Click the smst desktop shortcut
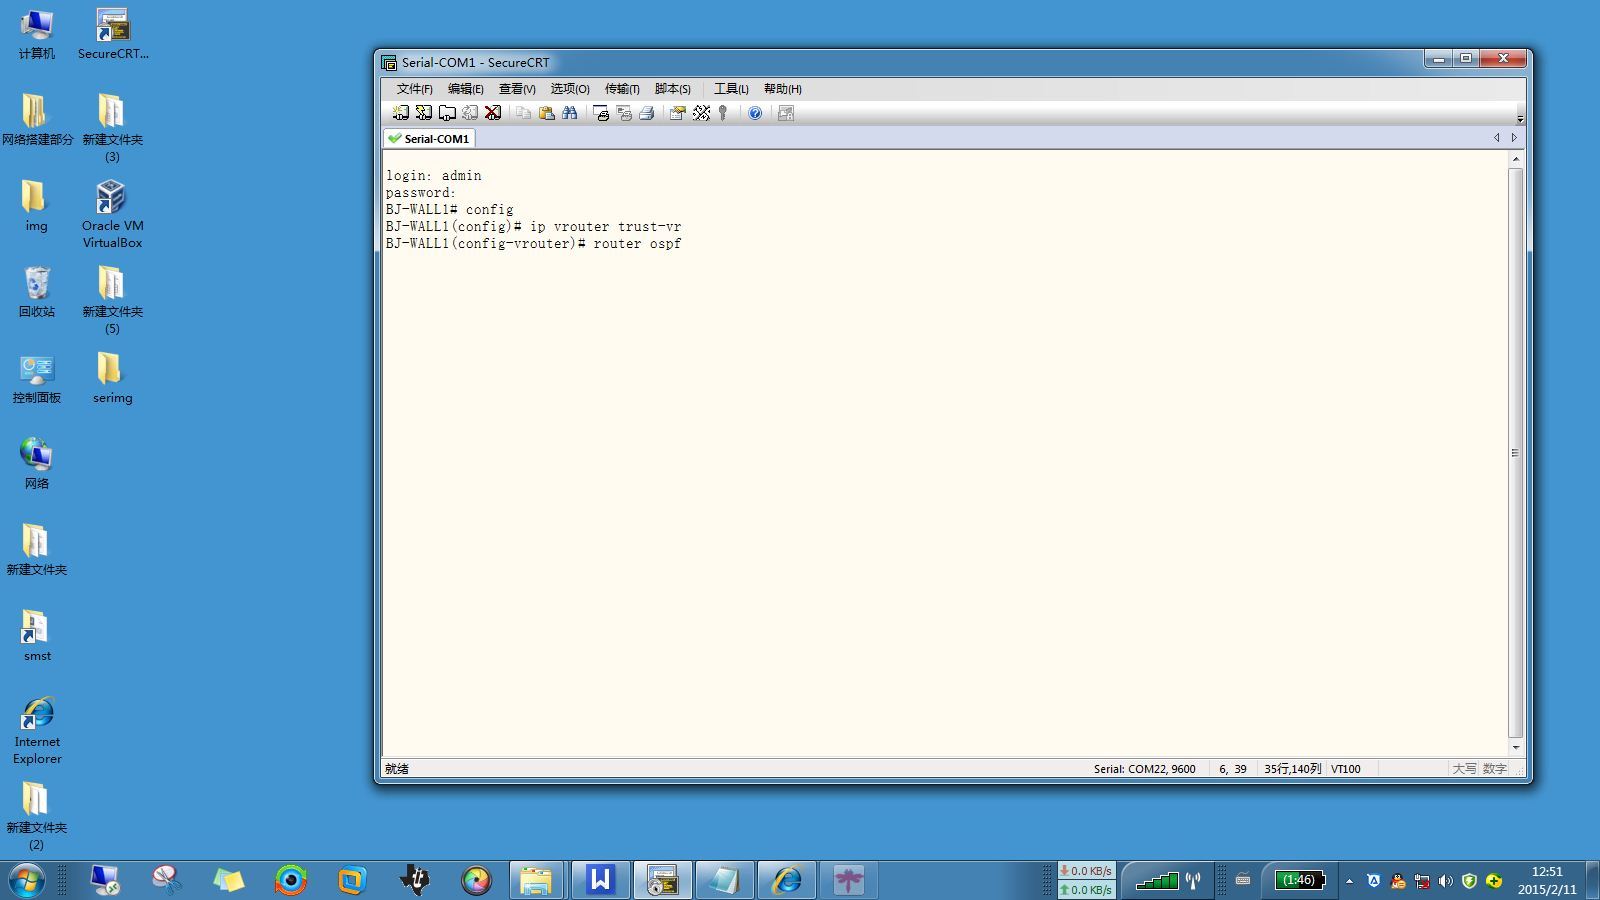1600x900 pixels. pyautogui.click(x=37, y=637)
